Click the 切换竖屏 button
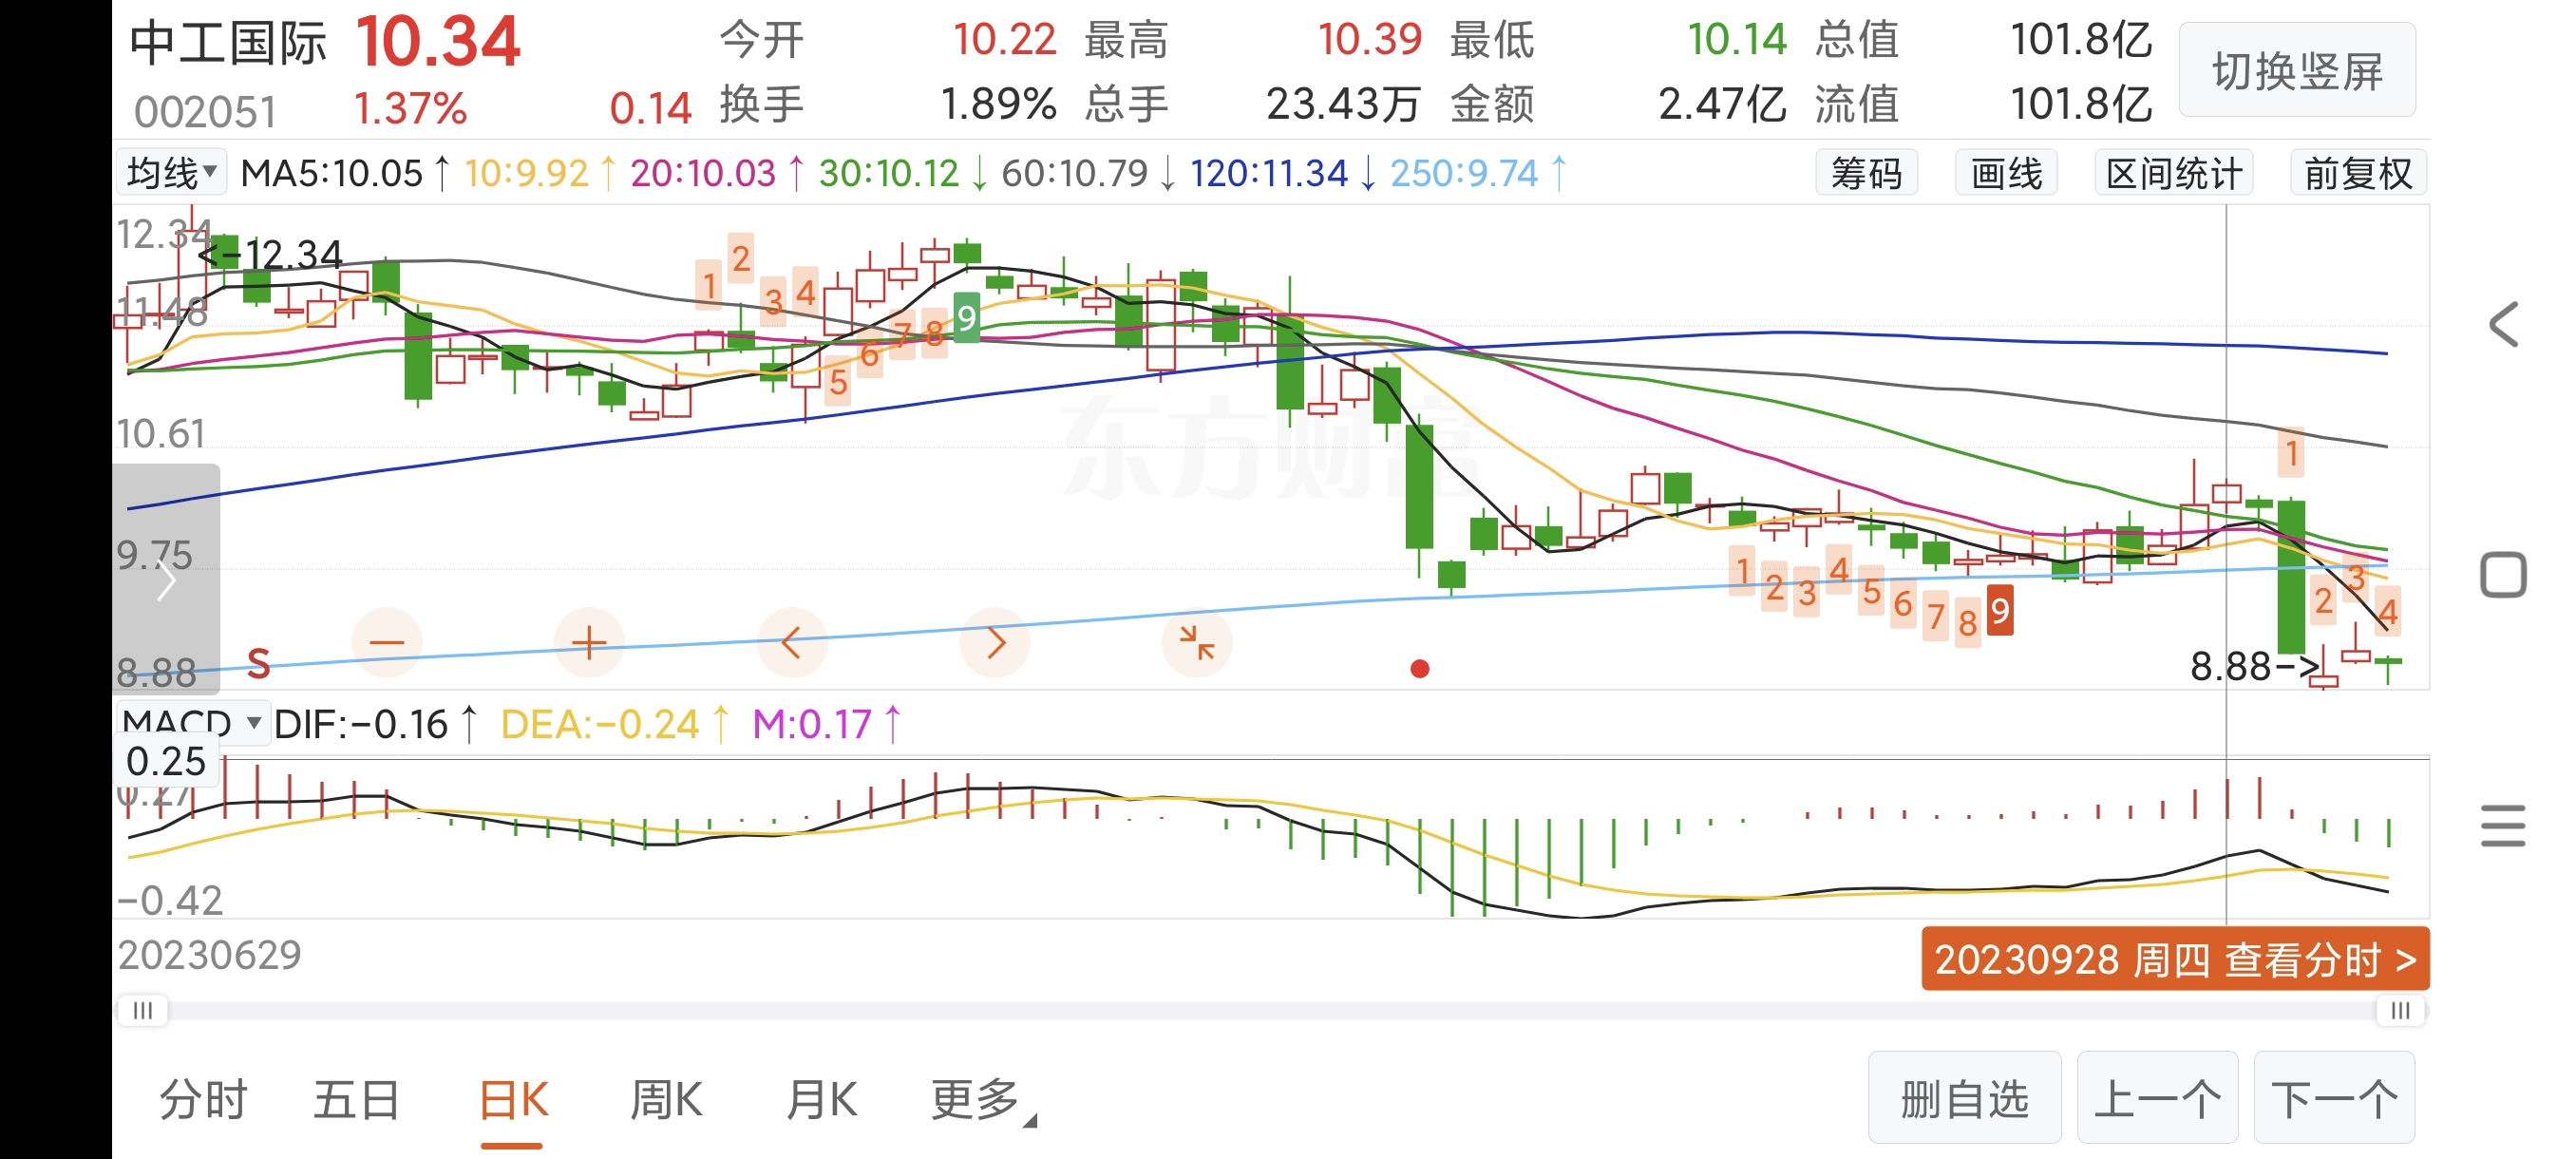This screenshot has height=1159, width=2576. pos(2297,72)
